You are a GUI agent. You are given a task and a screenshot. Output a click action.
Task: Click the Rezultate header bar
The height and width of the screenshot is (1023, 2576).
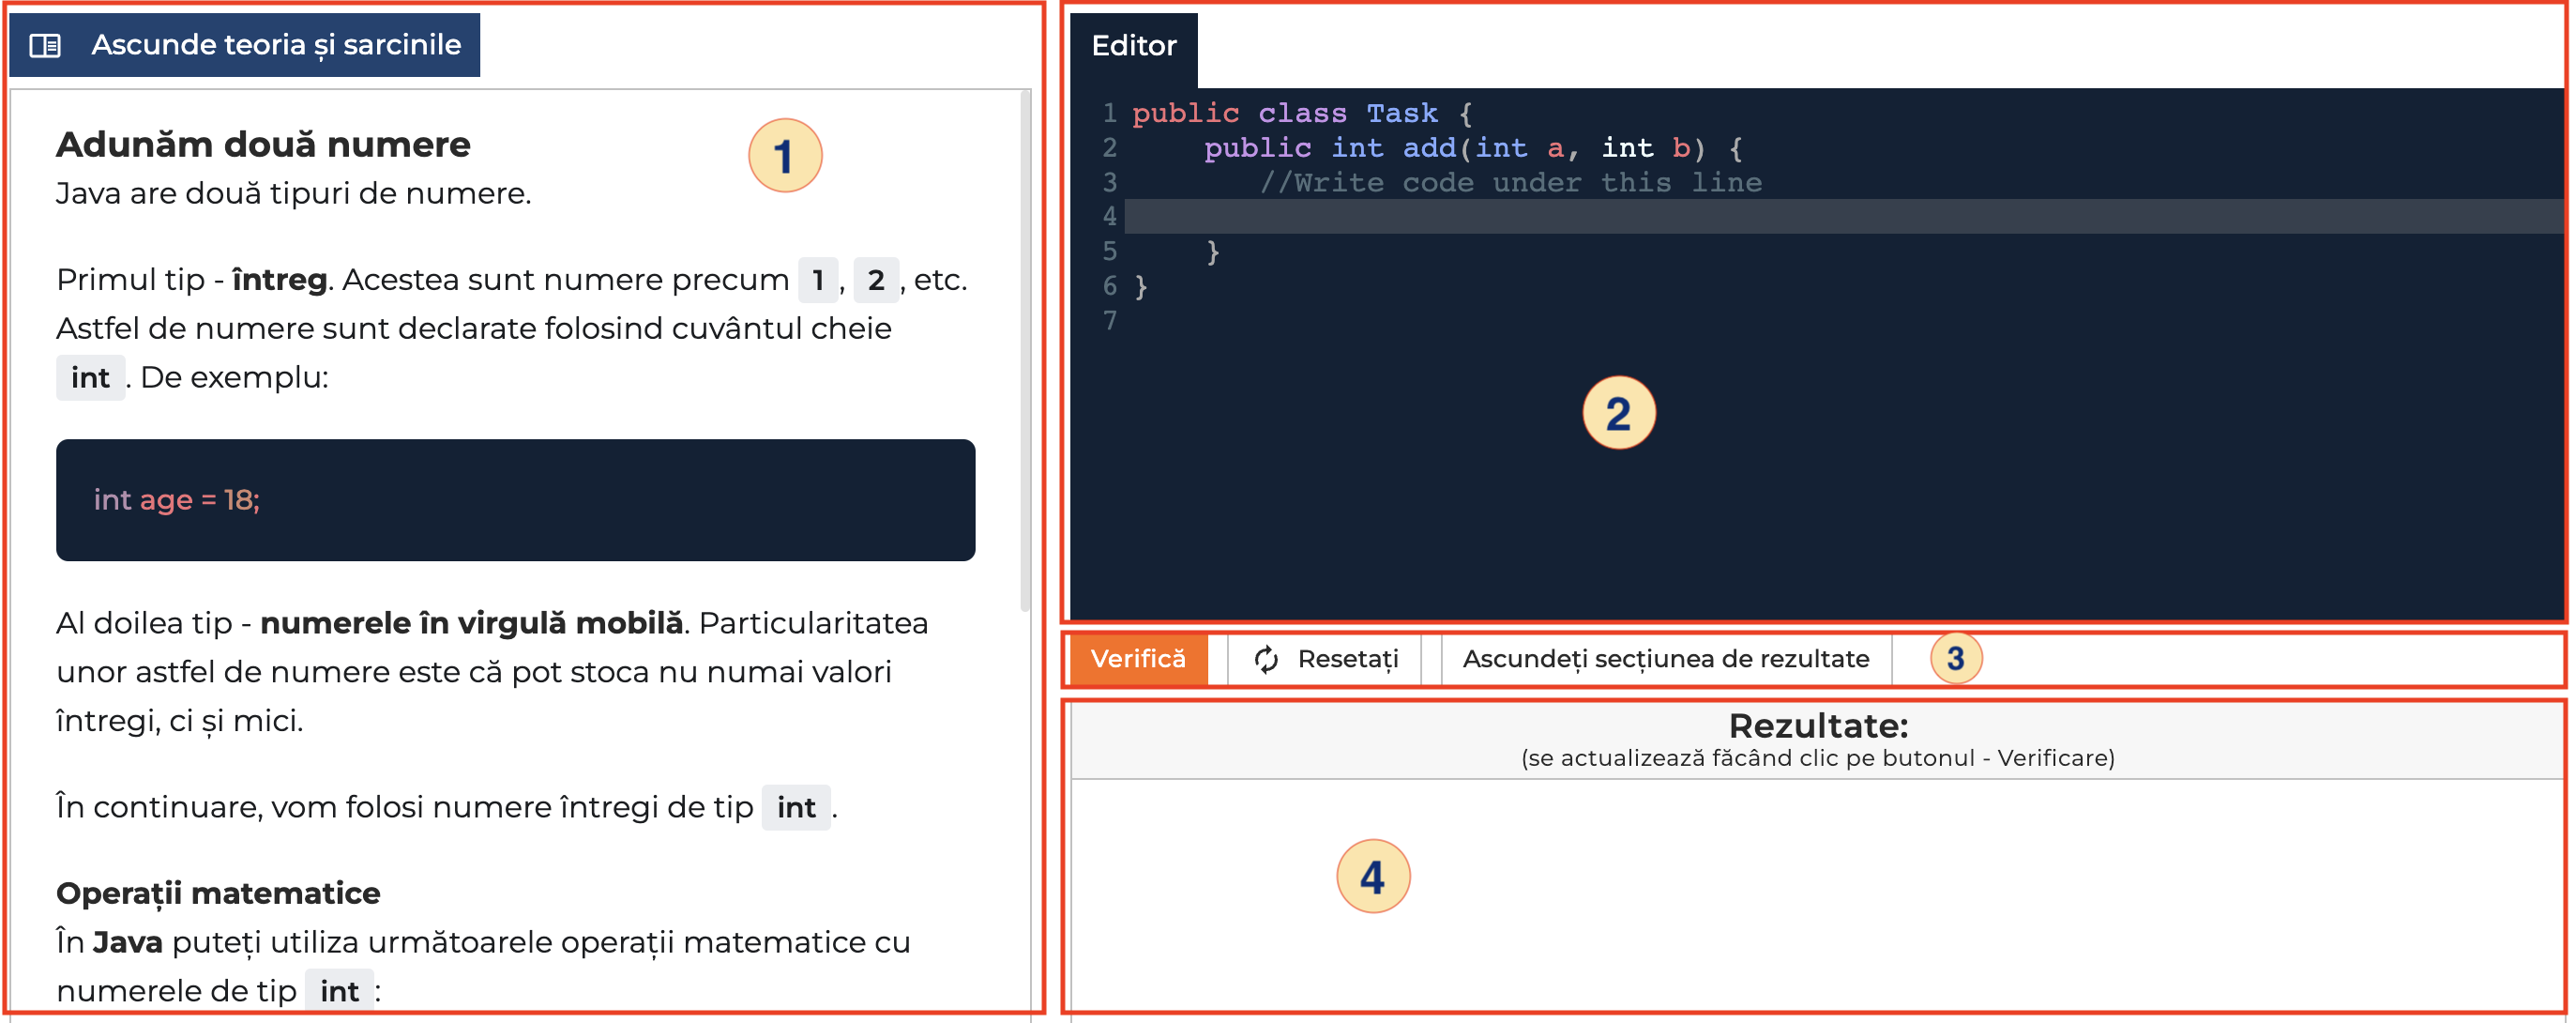click(x=1816, y=740)
